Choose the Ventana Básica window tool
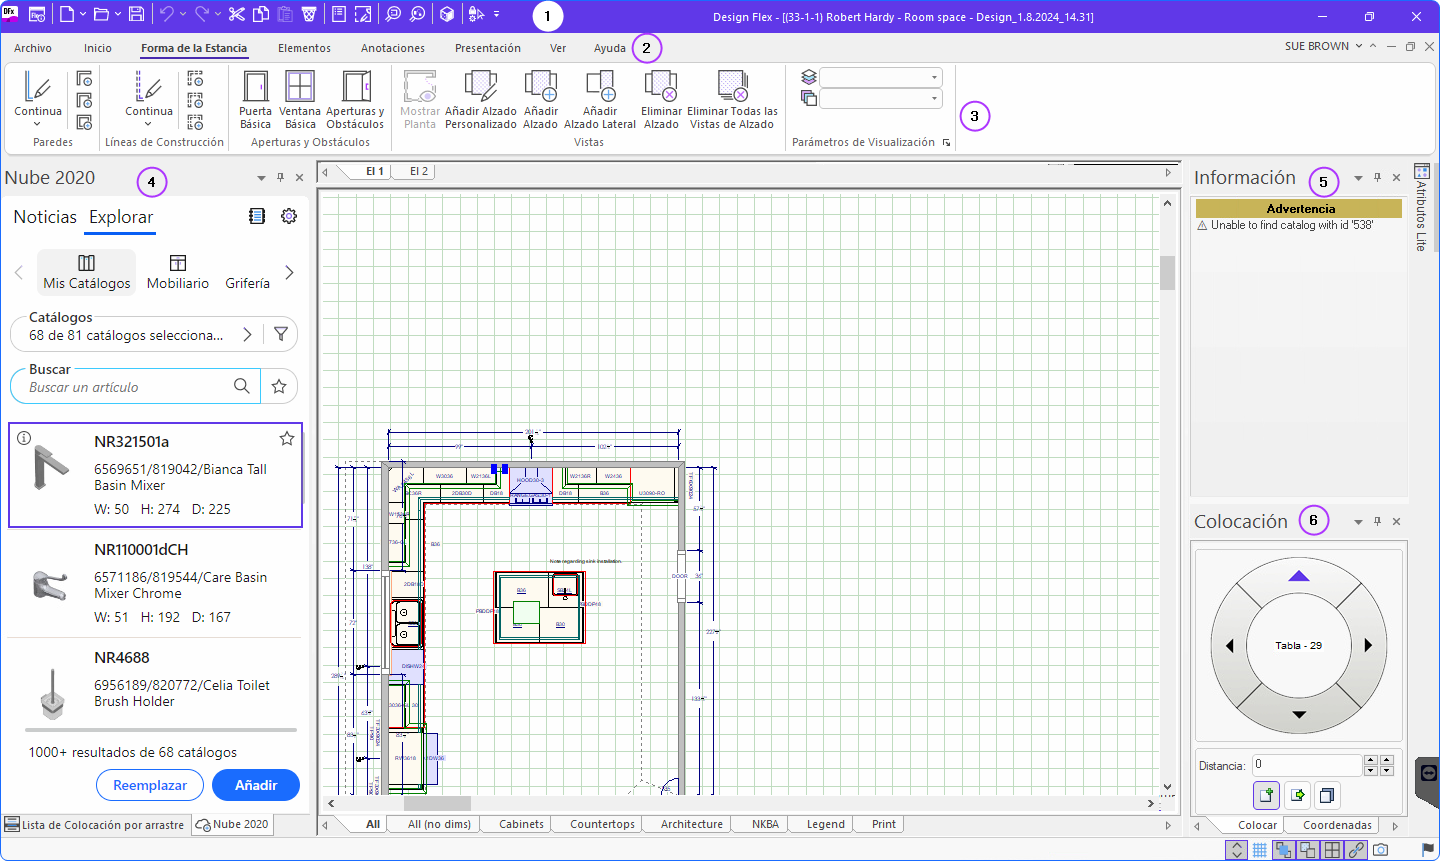The image size is (1440, 861). [300, 100]
